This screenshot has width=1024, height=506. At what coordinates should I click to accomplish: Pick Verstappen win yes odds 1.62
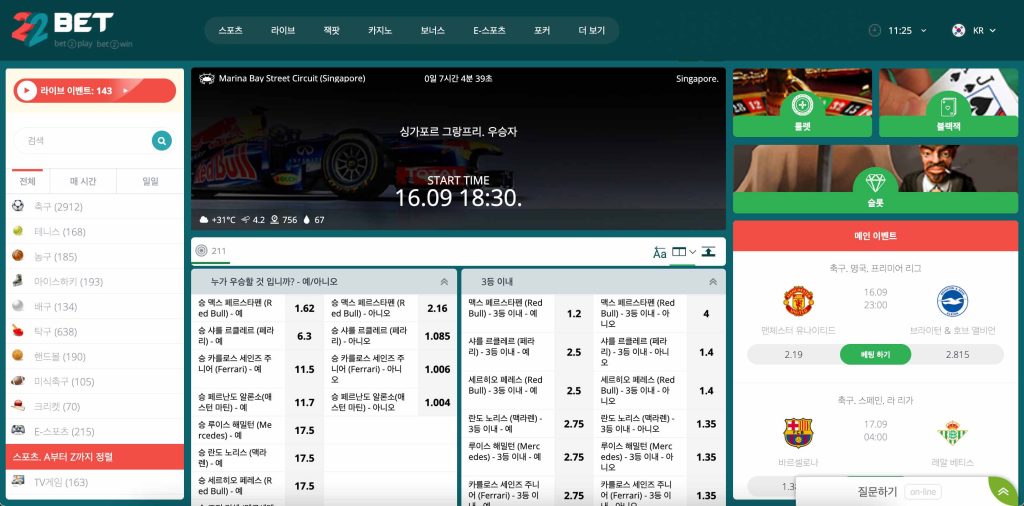tap(304, 308)
